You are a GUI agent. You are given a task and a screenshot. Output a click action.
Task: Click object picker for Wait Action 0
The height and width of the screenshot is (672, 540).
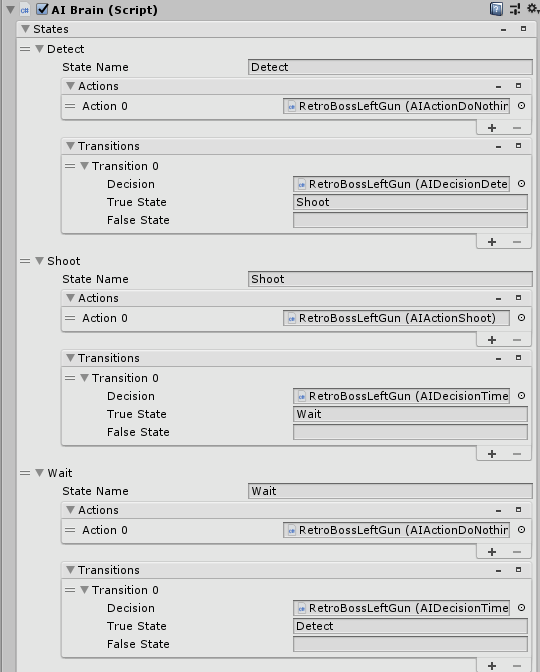(x=521, y=530)
